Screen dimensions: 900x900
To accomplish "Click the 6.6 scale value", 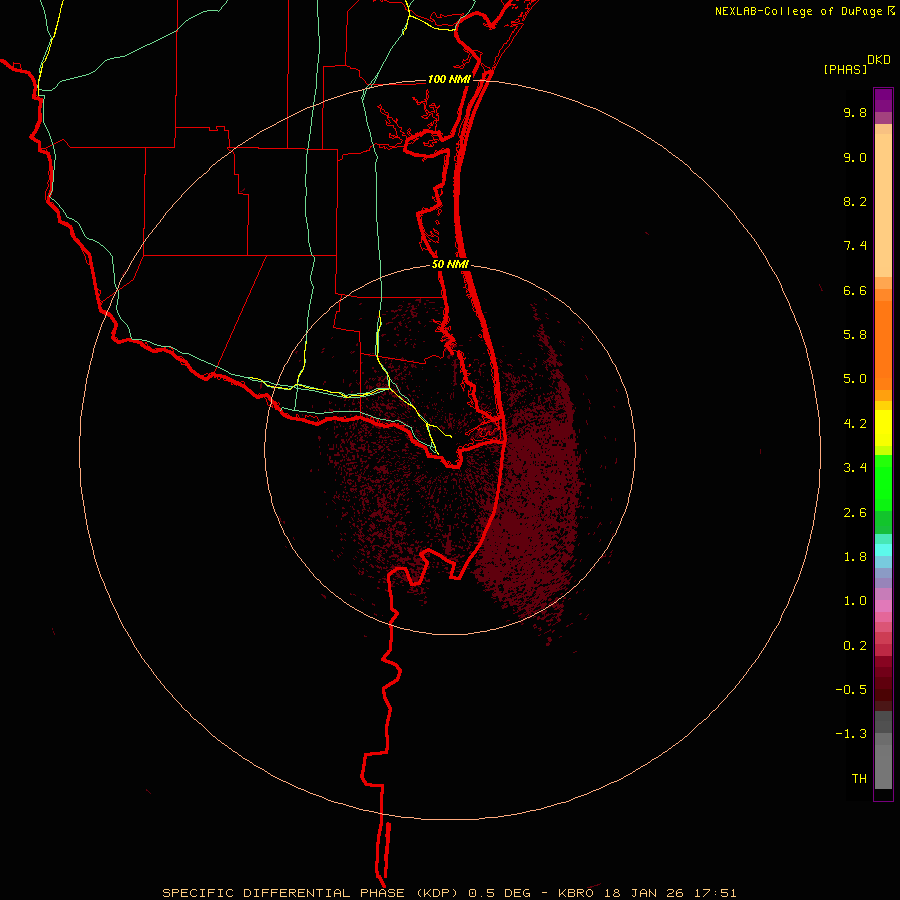I will (x=855, y=290).
